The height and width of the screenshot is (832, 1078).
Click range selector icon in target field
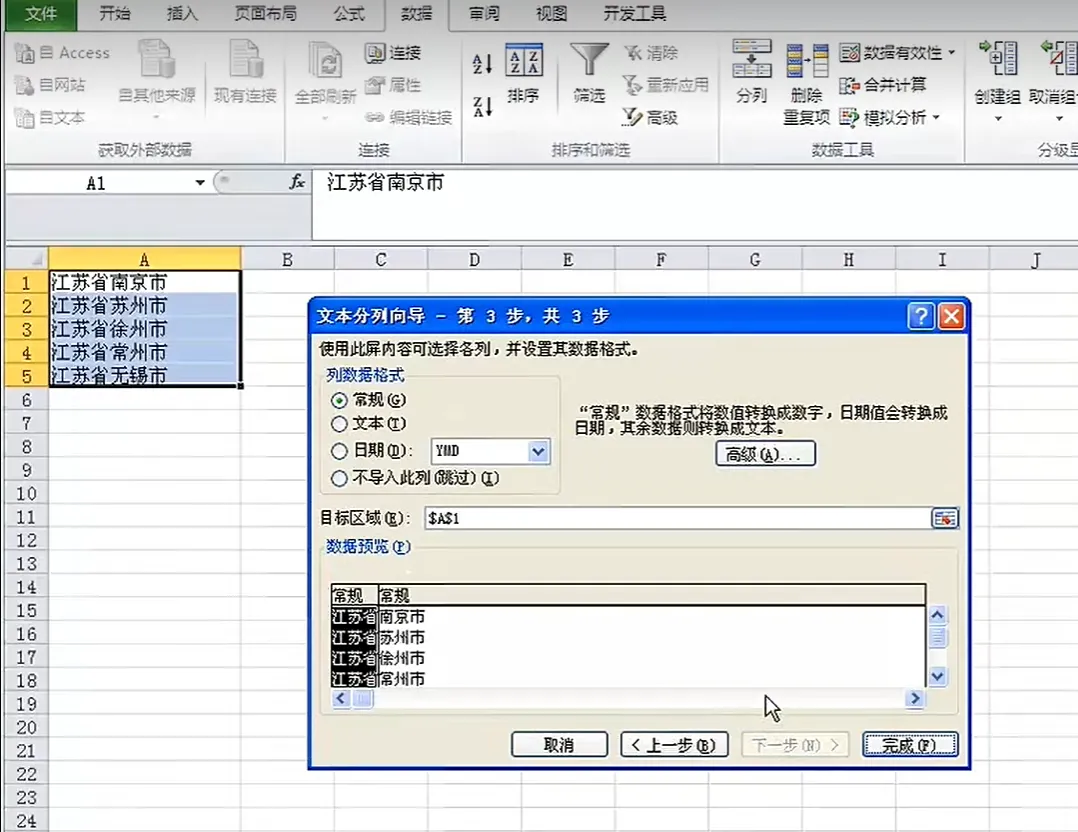(x=945, y=518)
